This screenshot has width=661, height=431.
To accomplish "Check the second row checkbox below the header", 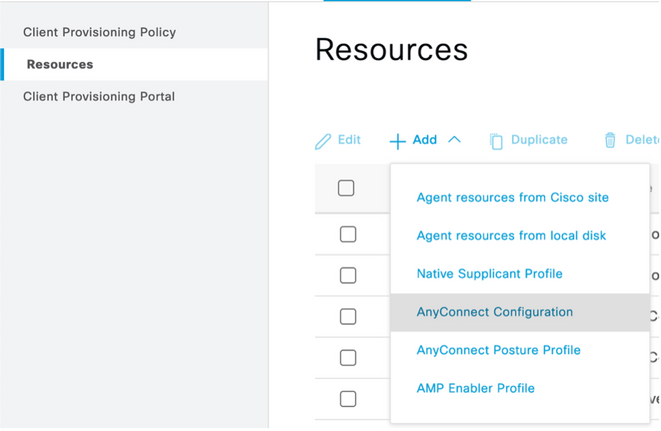I will pyautogui.click(x=348, y=275).
